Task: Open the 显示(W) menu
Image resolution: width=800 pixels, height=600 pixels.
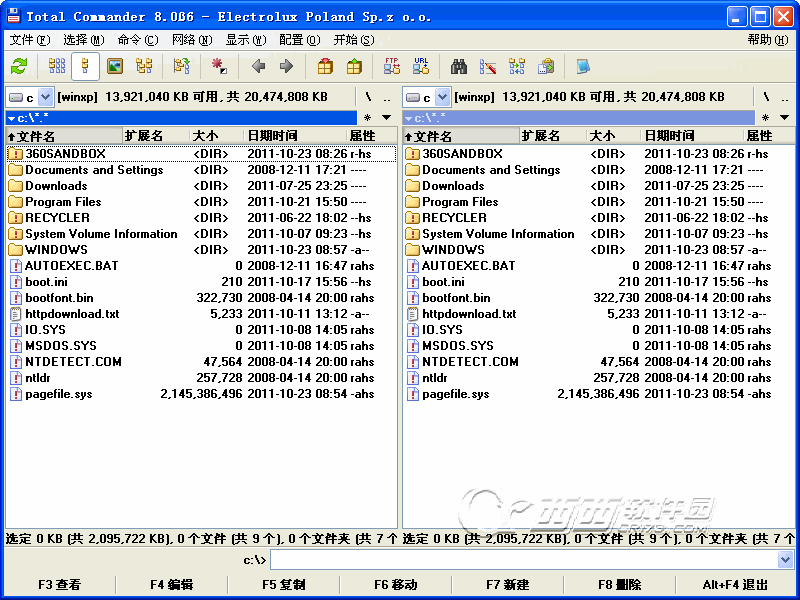Action: click(x=246, y=40)
